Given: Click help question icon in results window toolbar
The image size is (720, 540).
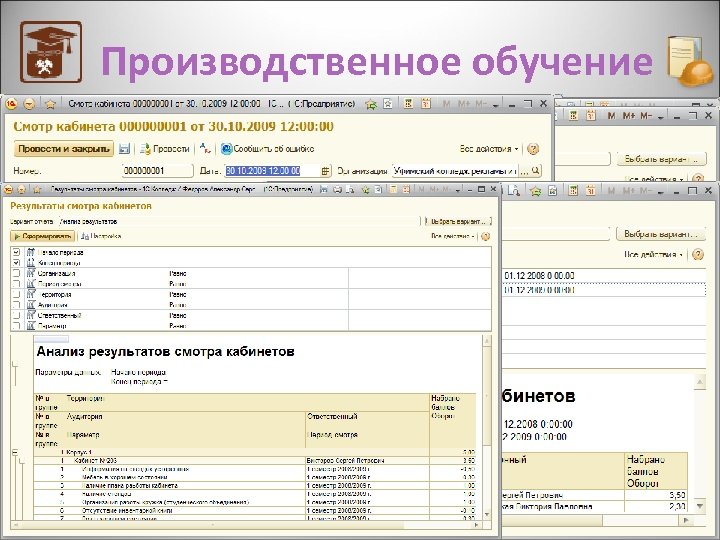Looking at the screenshot, I should (x=485, y=236).
